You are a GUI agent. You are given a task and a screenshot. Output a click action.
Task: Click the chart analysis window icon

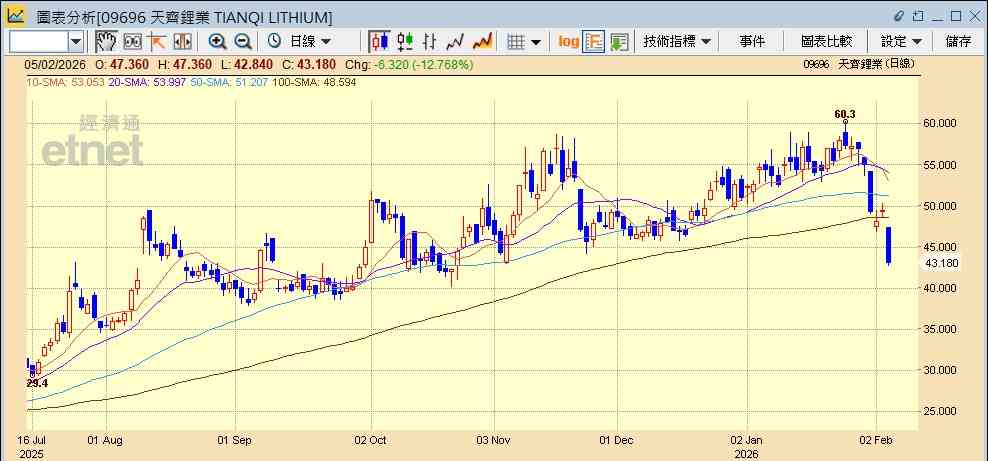point(15,15)
